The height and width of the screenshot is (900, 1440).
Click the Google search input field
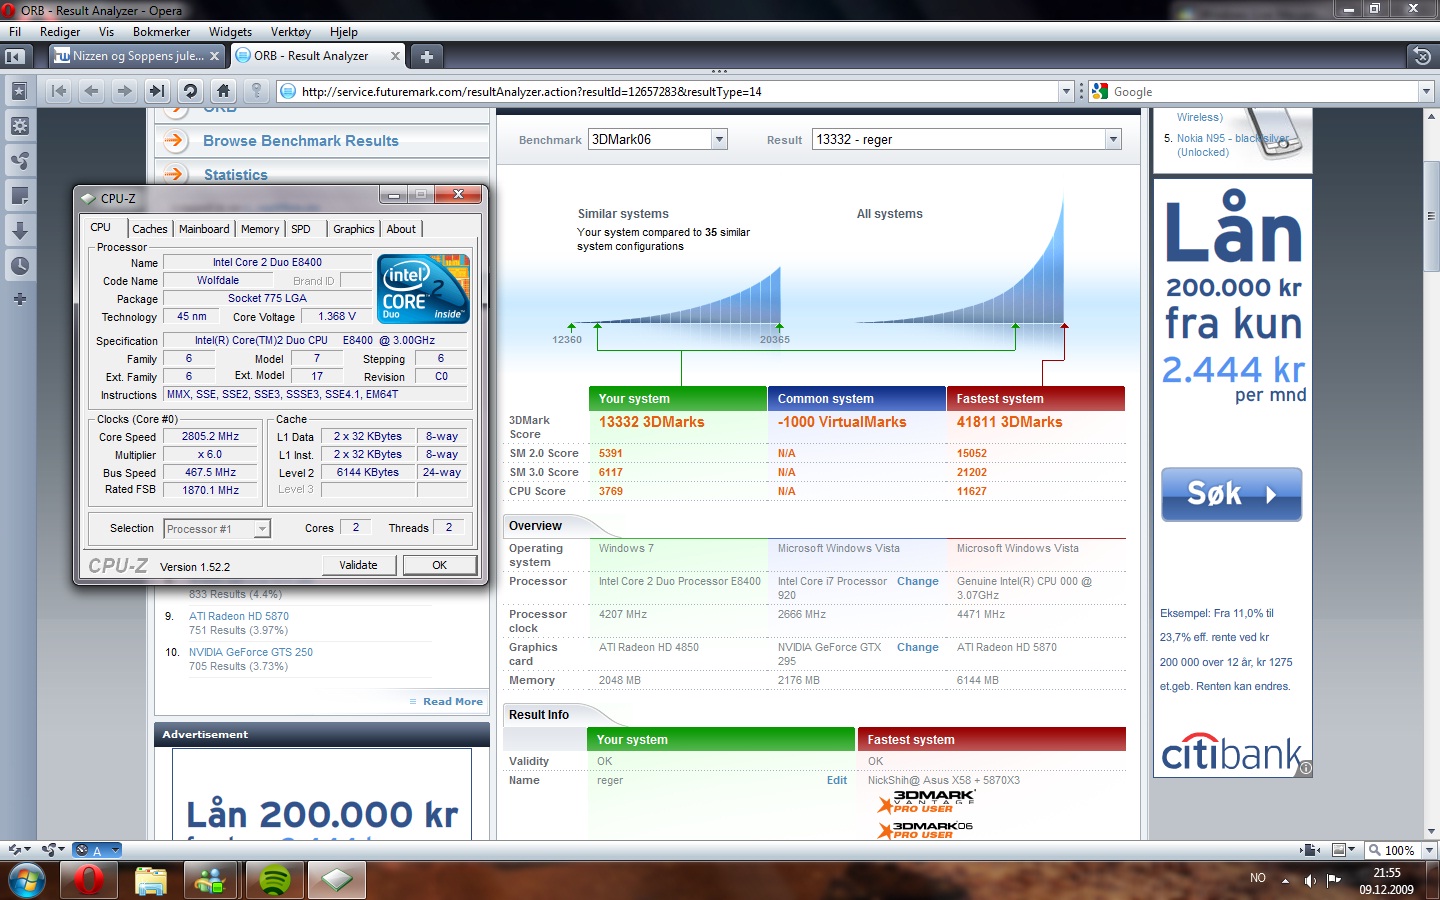click(x=1264, y=91)
